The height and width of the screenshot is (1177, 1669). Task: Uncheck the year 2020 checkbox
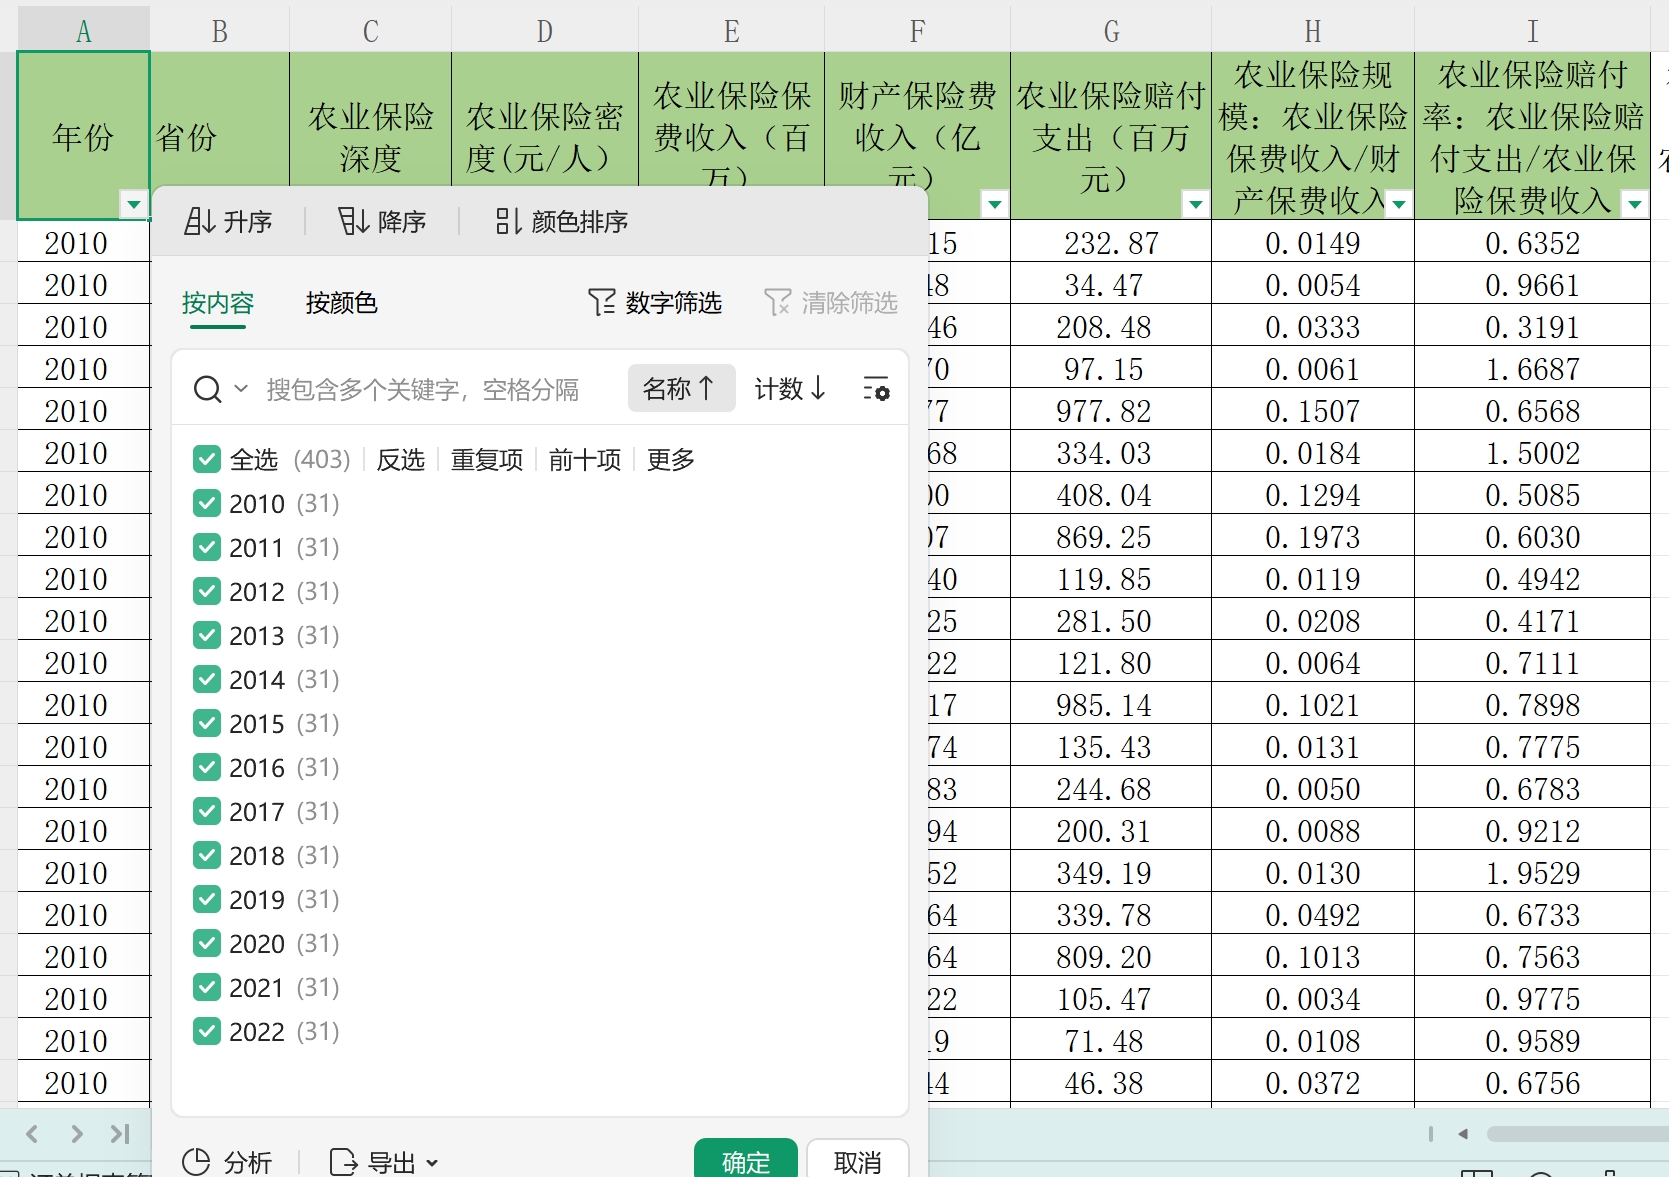207,943
